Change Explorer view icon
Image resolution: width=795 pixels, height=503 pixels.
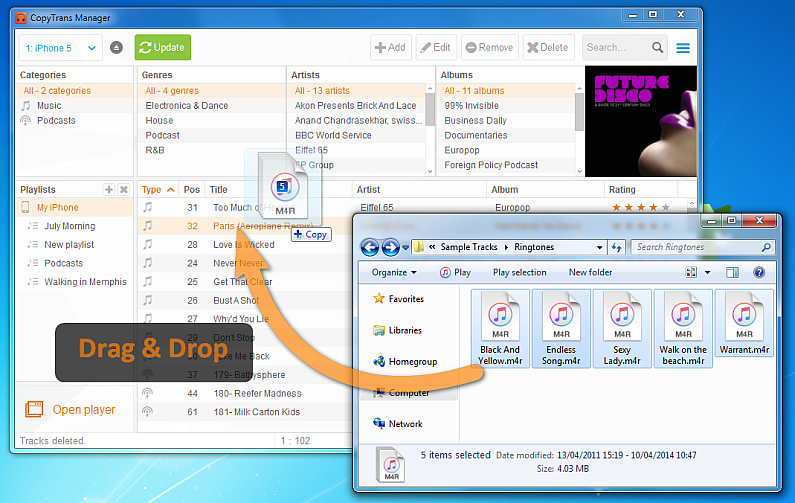(691, 273)
